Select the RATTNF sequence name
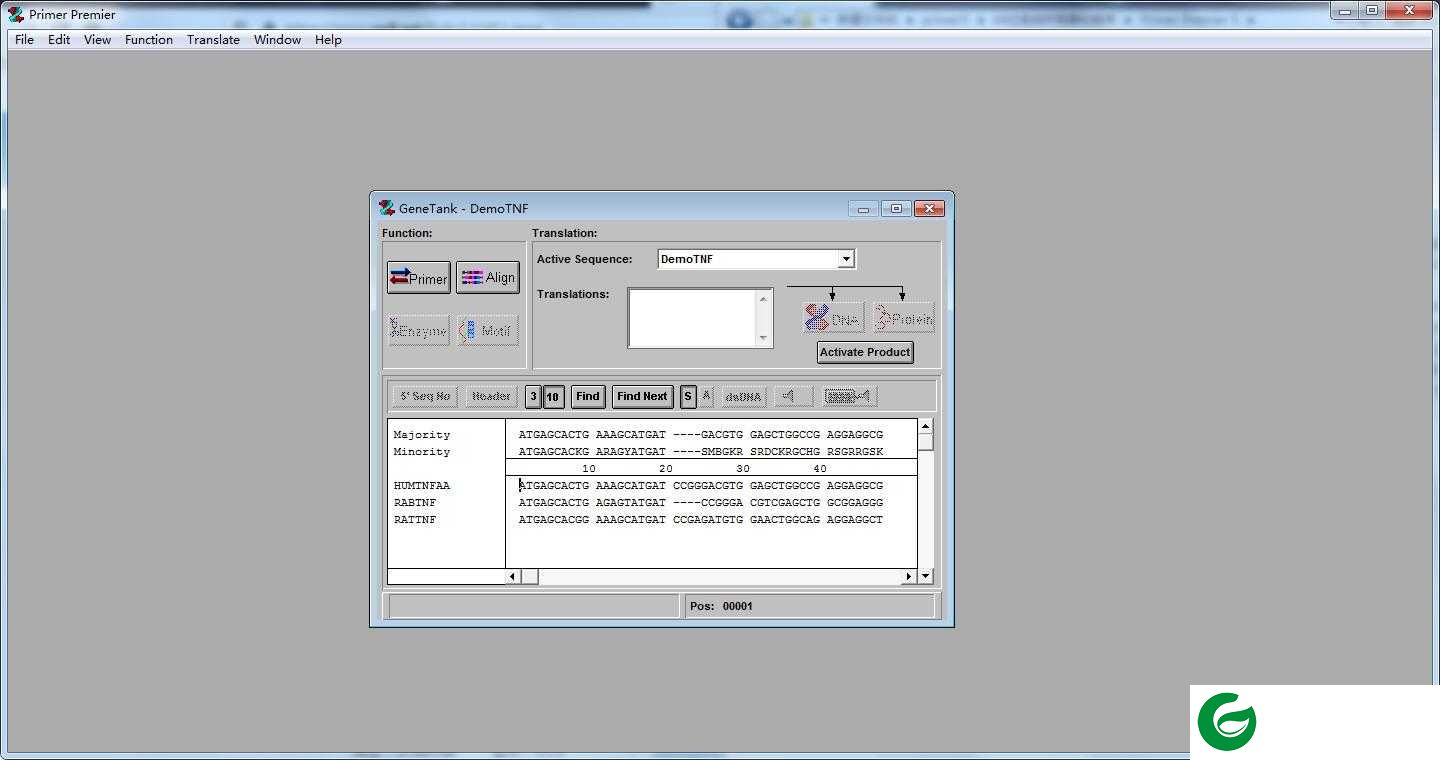 (415, 519)
